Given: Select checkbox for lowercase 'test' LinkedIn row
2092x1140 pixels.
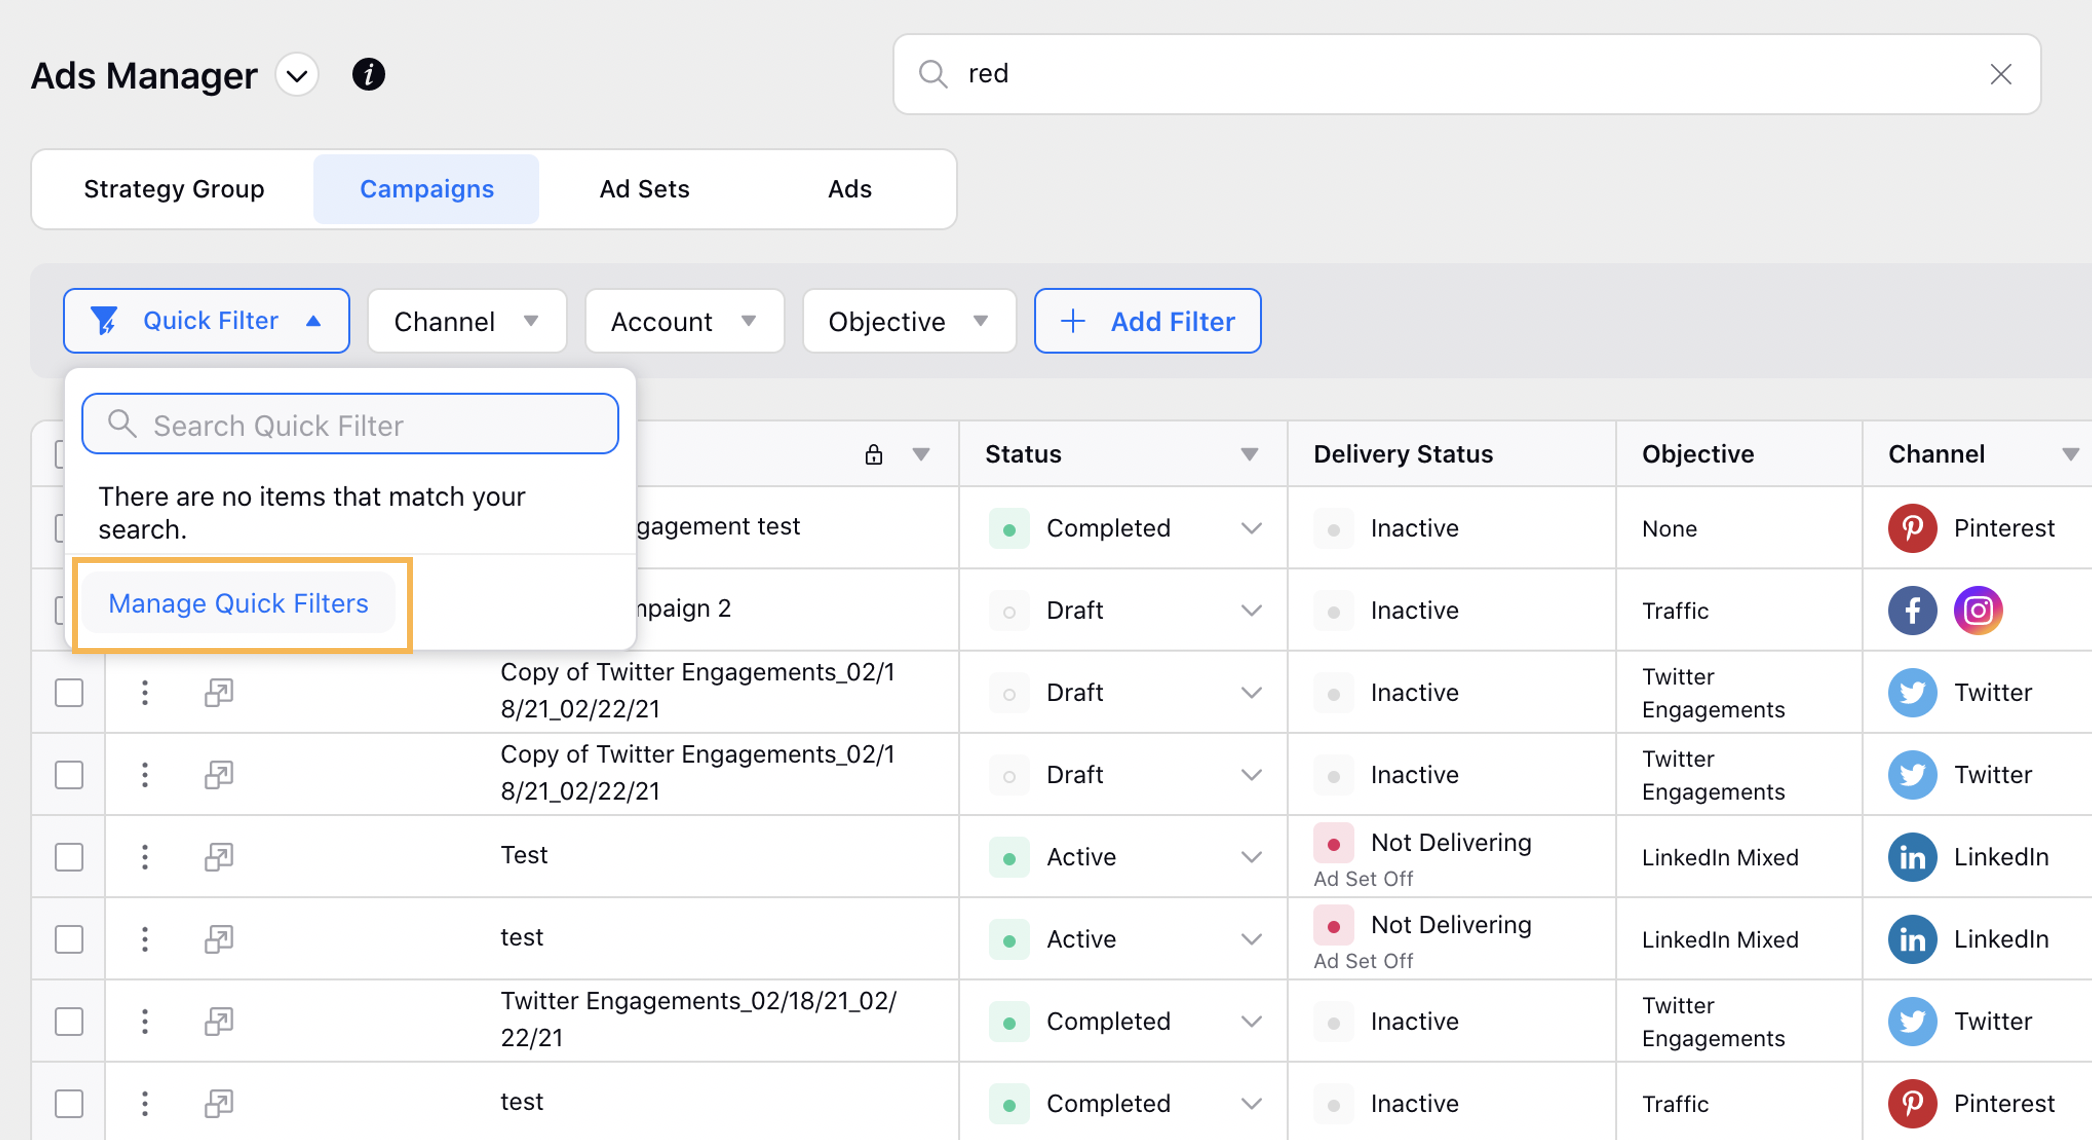Looking at the screenshot, I should point(69,939).
